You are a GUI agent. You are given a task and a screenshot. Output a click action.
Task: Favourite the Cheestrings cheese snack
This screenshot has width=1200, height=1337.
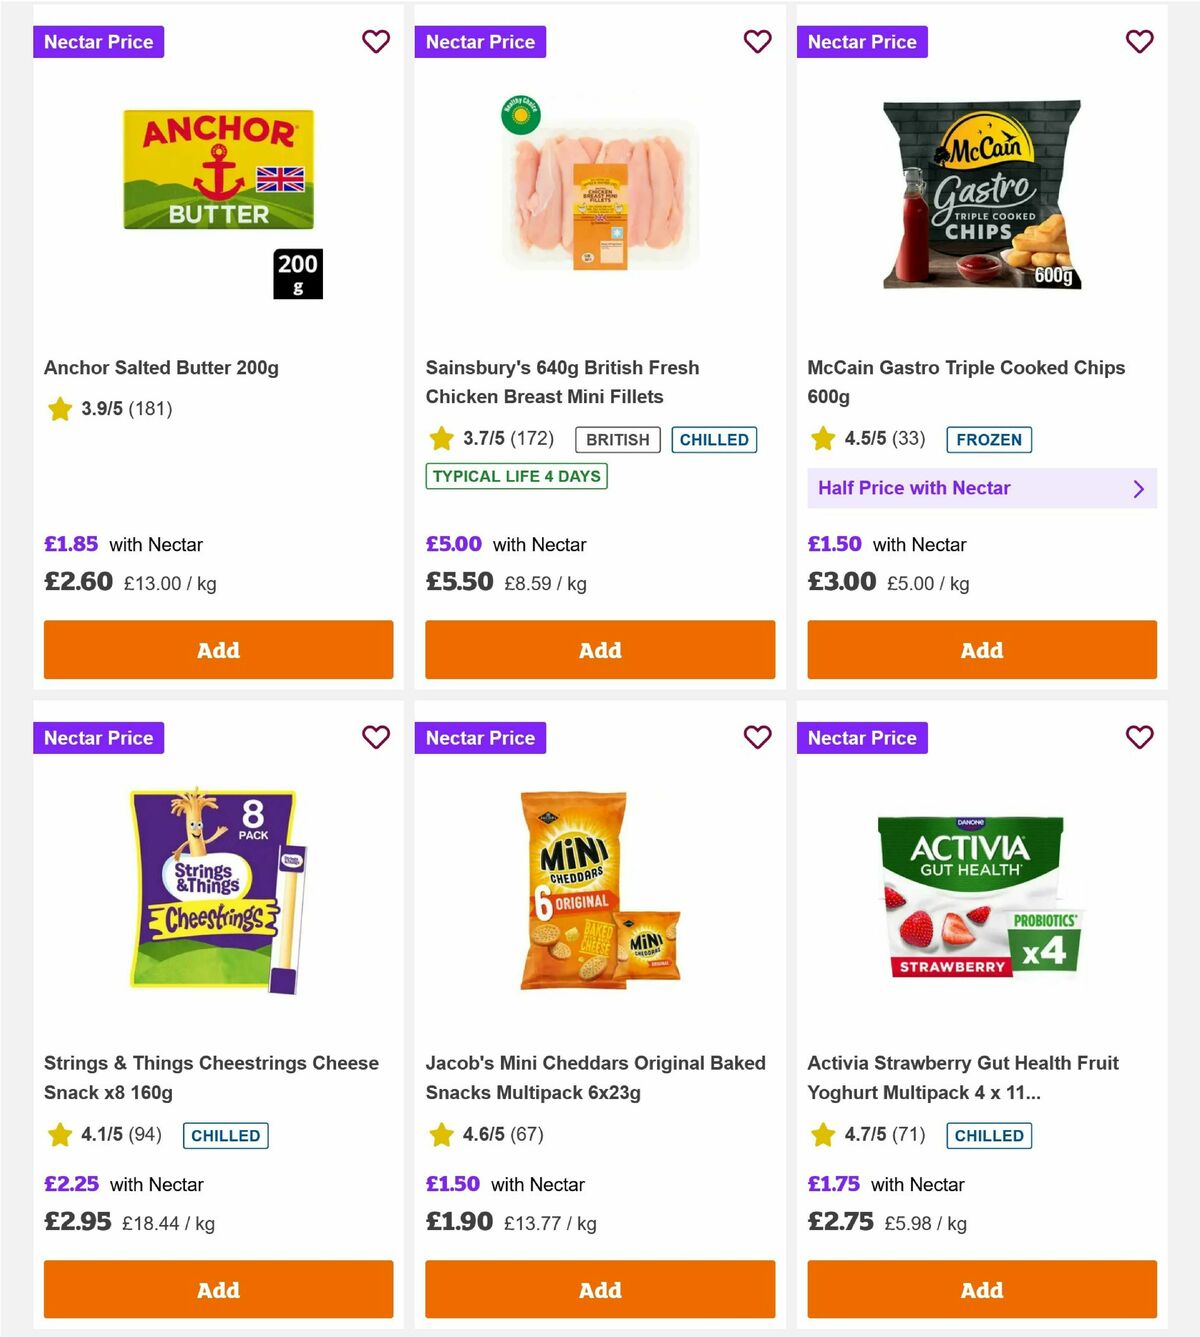[376, 738]
